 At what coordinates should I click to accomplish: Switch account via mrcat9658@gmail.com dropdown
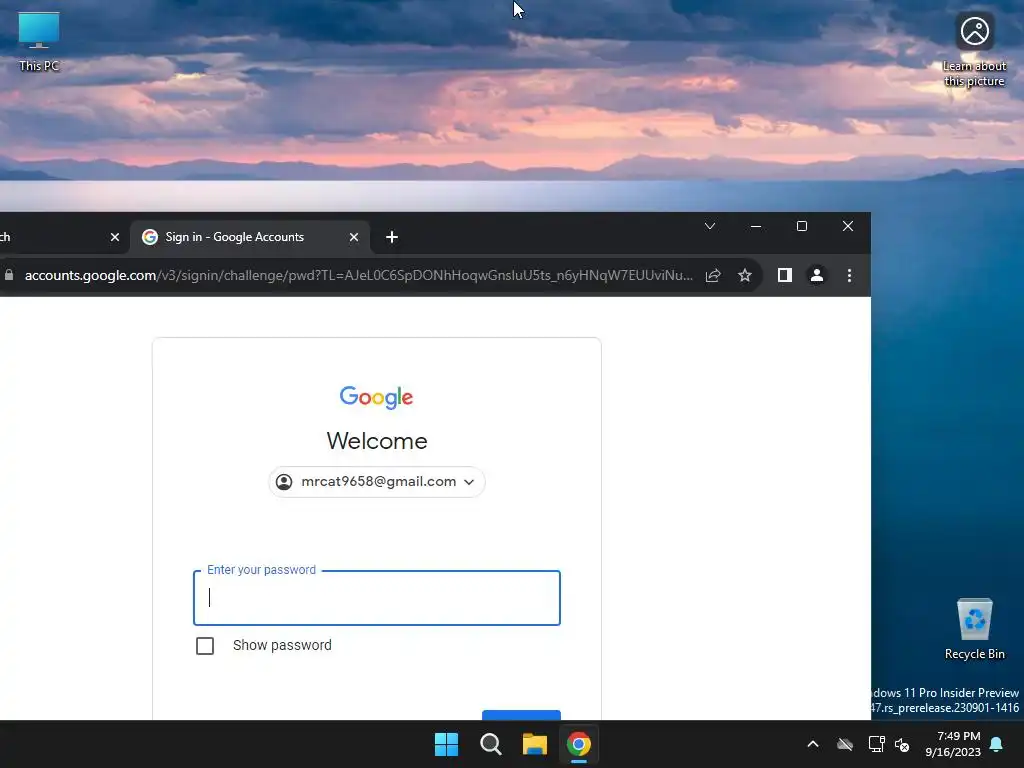click(377, 482)
